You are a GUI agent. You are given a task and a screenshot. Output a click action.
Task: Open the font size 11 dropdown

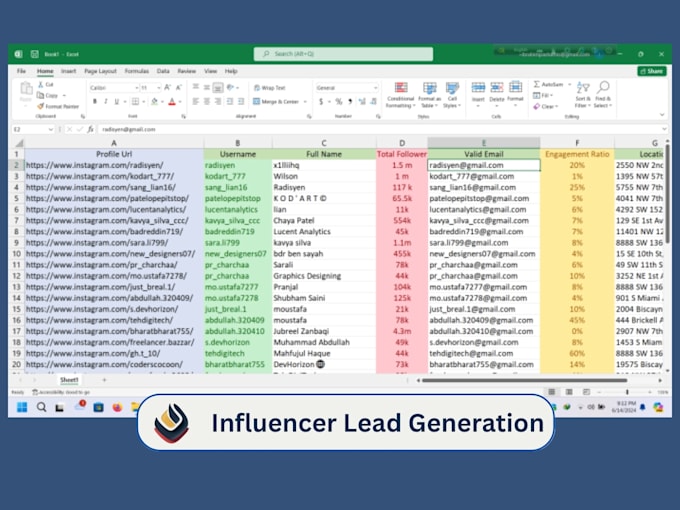[158, 88]
